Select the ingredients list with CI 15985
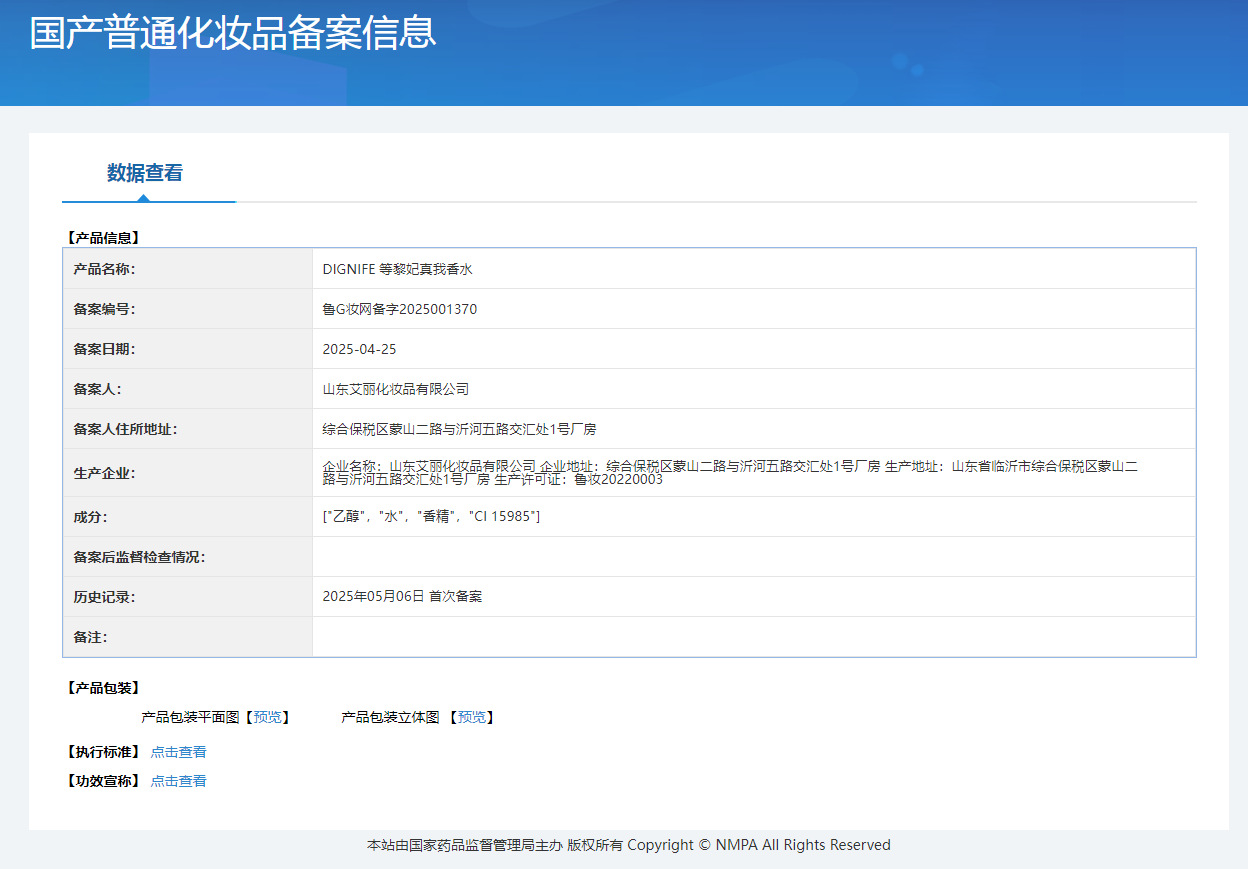 pyautogui.click(x=431, y=517)
